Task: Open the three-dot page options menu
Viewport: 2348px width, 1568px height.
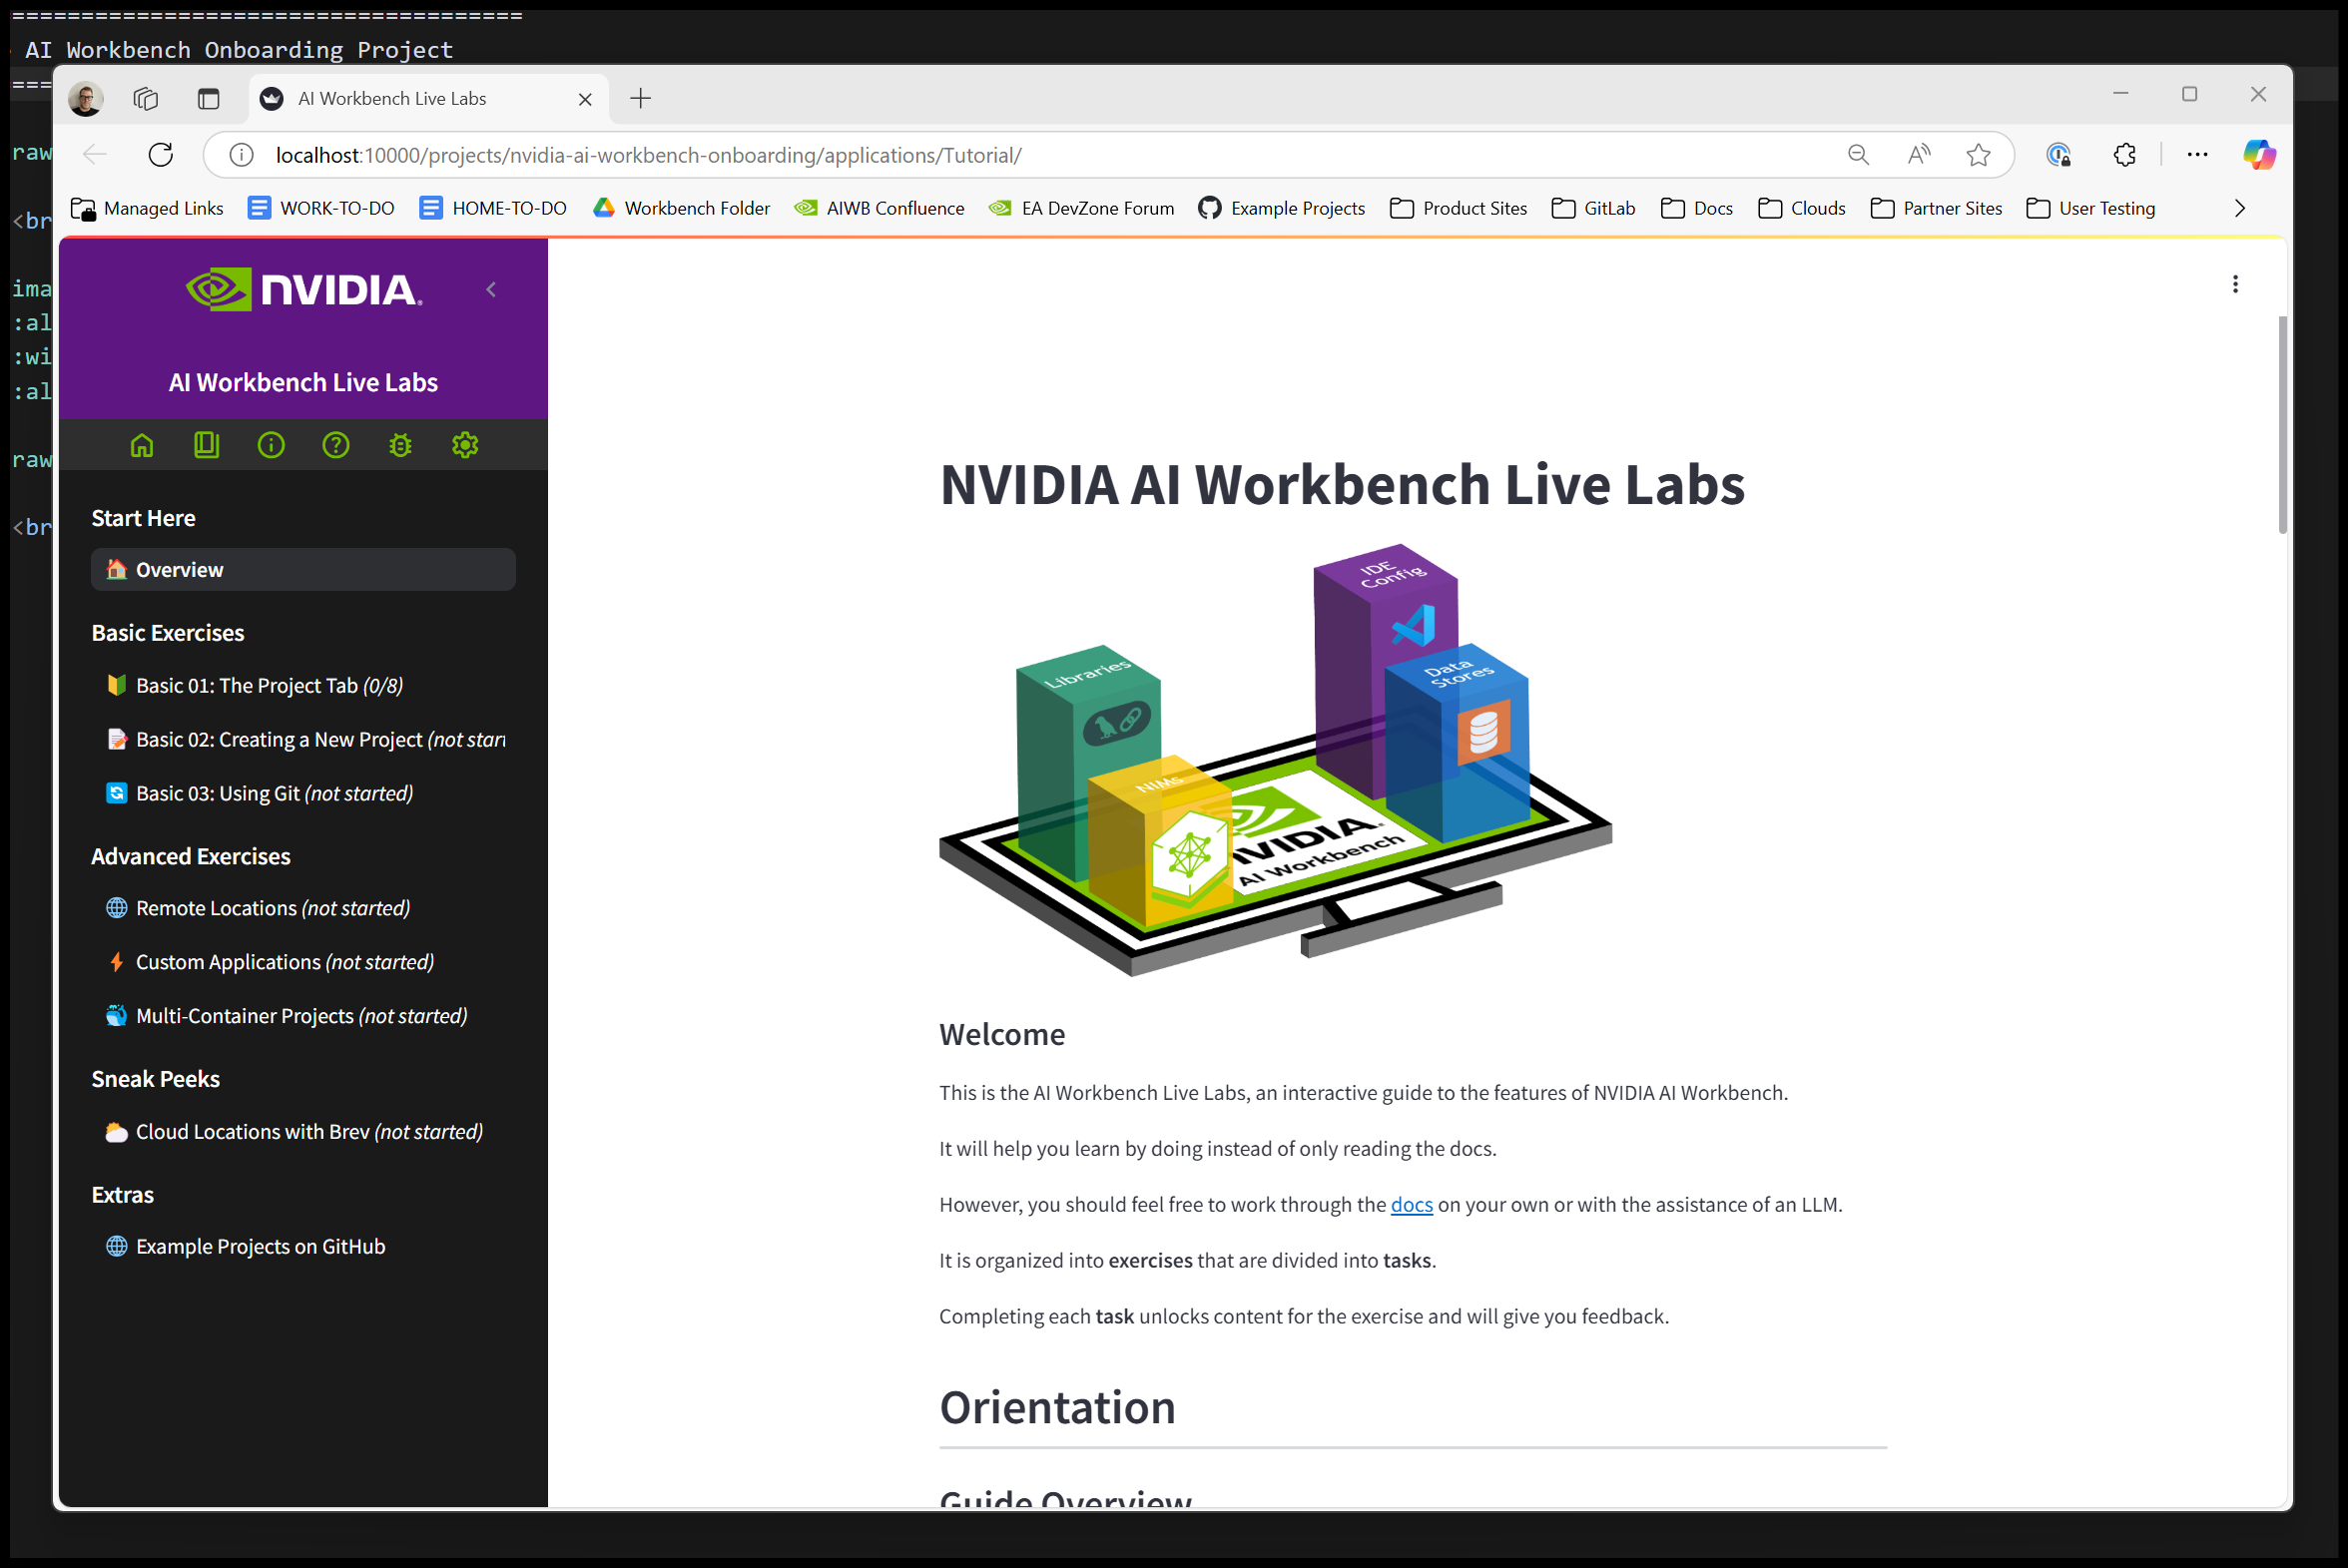Action: (2235, 285)
